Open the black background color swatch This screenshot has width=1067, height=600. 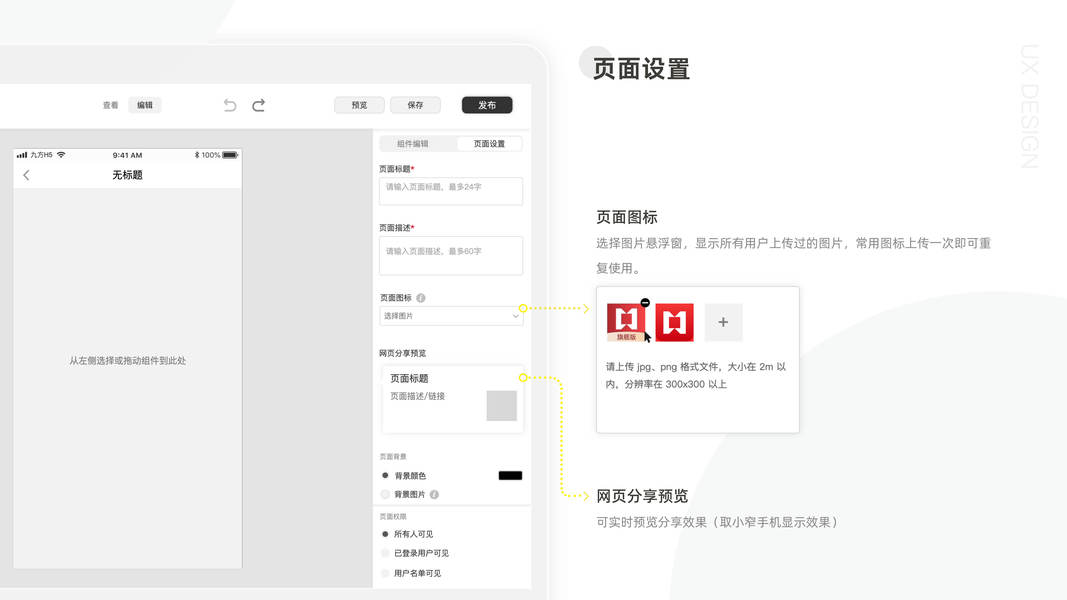pos(510,476)
